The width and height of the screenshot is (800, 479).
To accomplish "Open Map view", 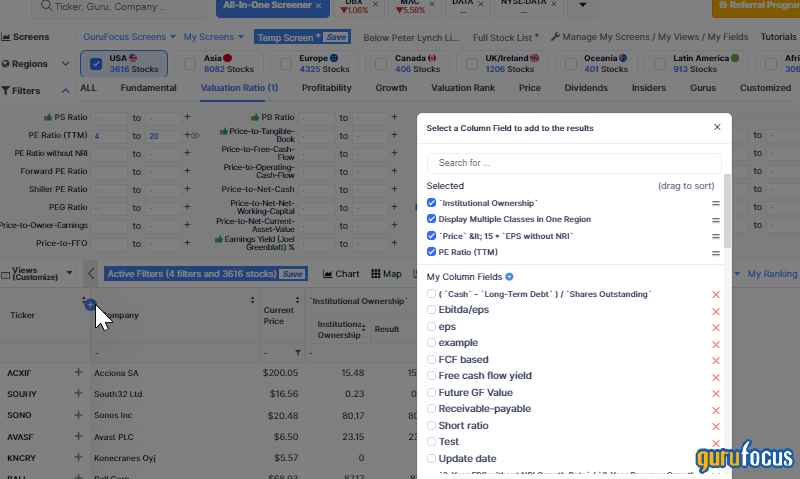I will coord(386,274).
